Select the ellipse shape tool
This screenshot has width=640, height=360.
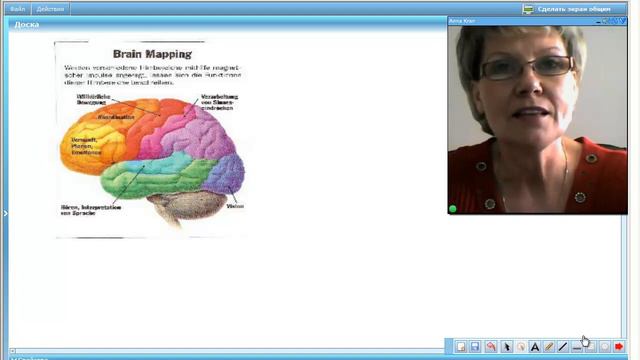point(604,347)
